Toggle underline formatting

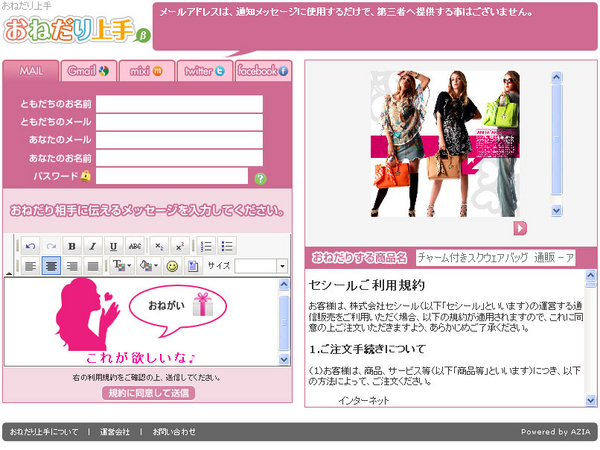point(113,246)
